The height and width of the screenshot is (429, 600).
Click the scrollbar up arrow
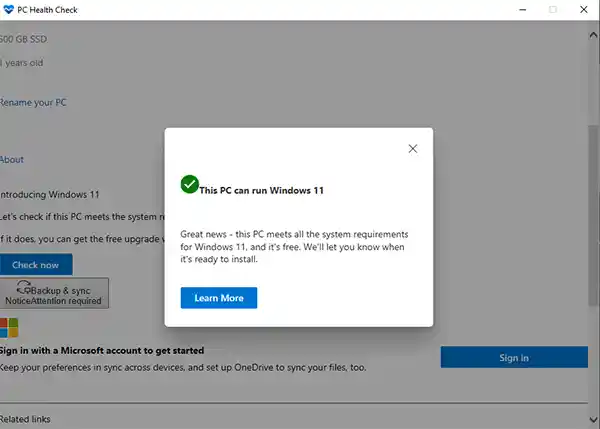[x=593, y=35]
